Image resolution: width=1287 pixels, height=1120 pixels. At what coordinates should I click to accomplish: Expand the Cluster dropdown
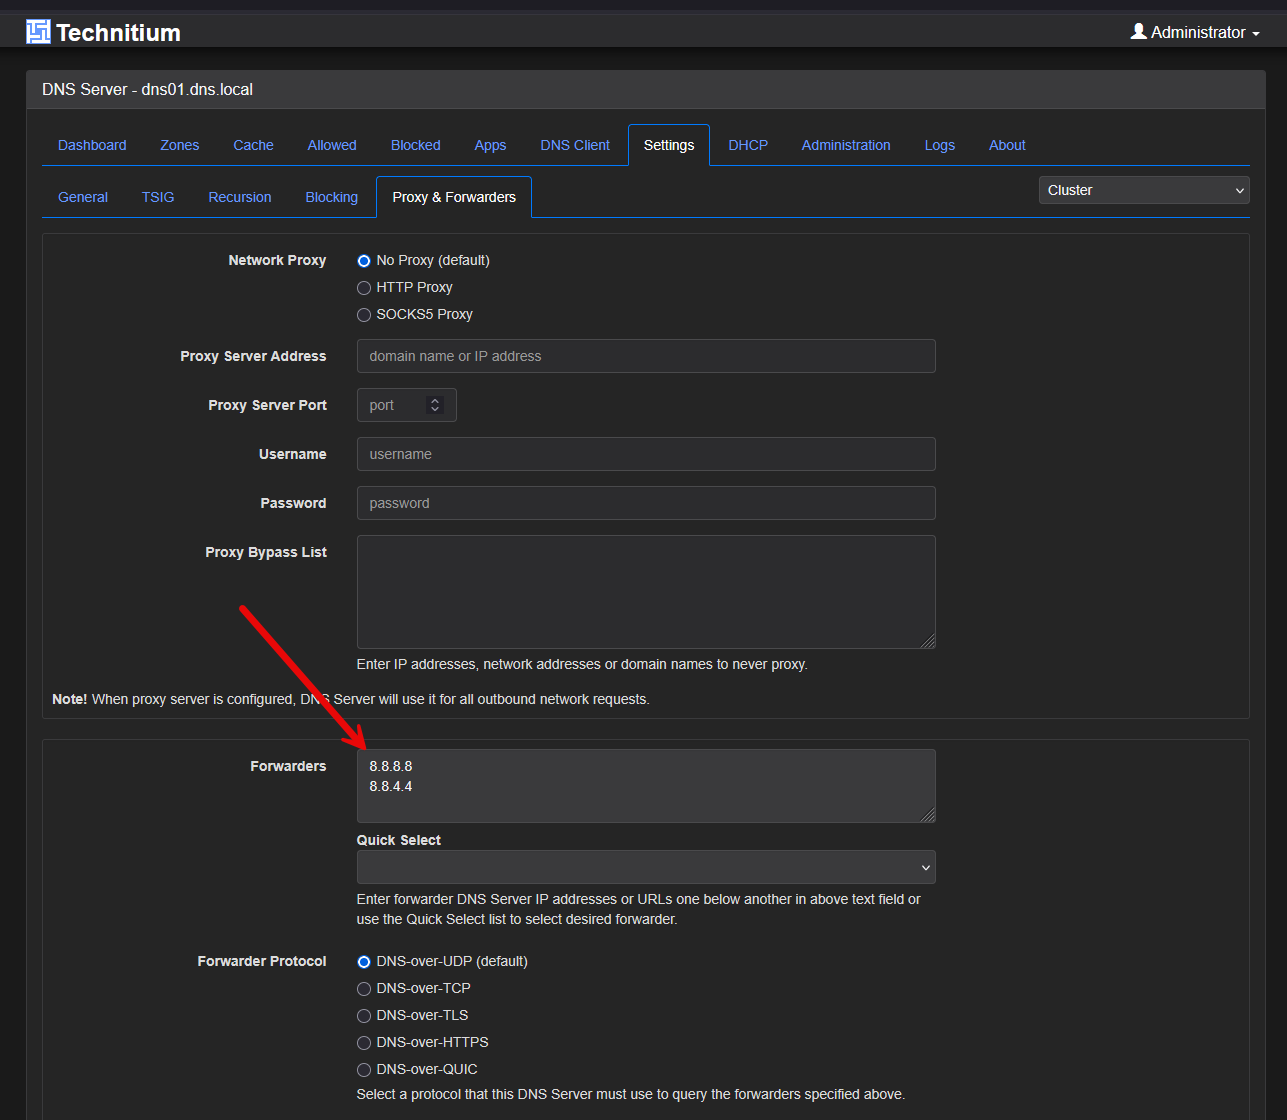1144,190
